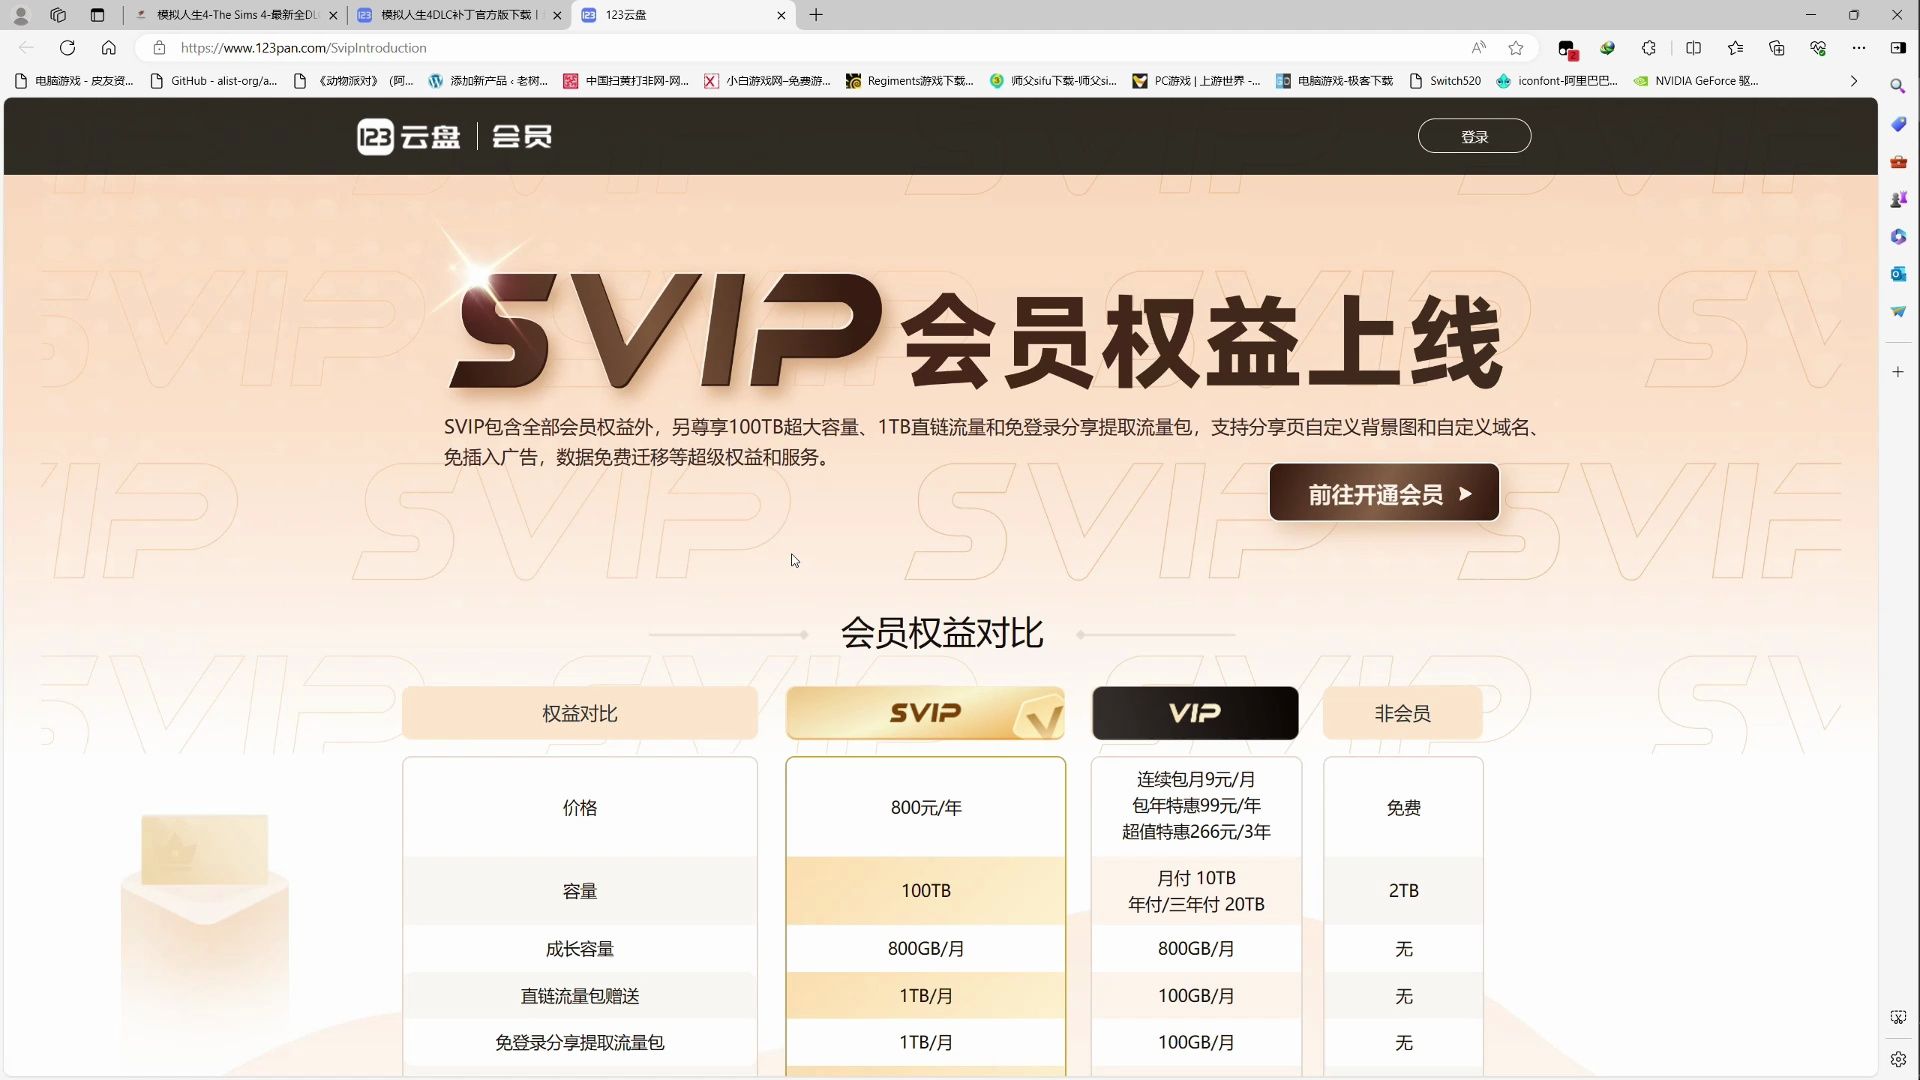The width and height of the screenshot is (1920, 1080).
Task: Open split screen icon in toolbar
Action: pos(1693,47)
